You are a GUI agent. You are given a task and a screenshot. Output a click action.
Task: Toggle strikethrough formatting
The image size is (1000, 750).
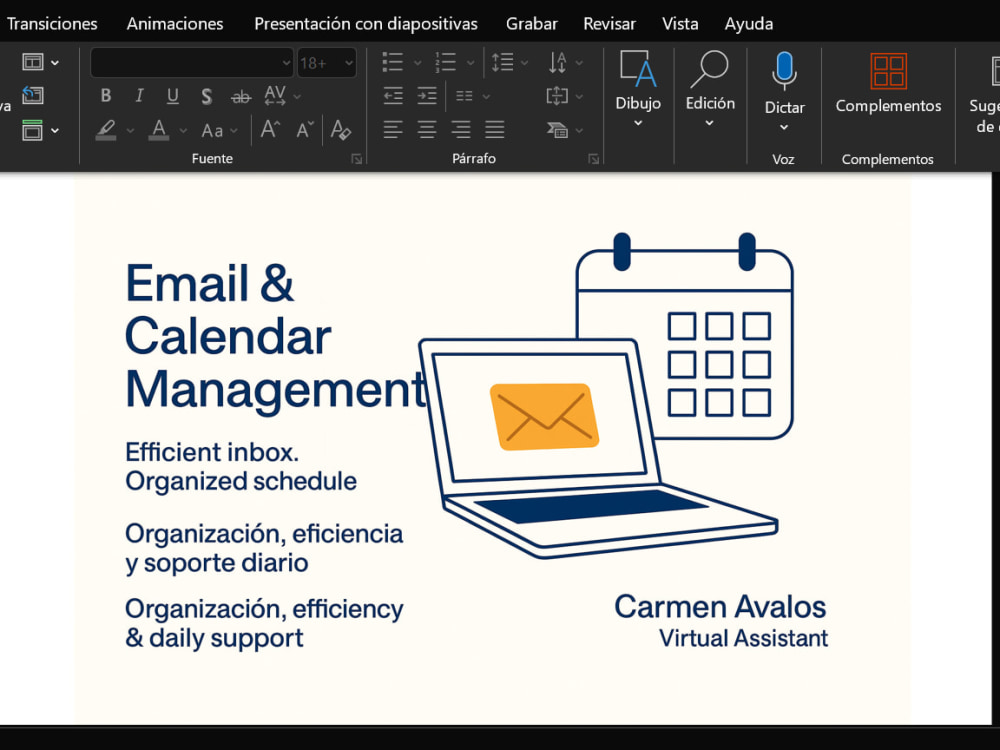point(240,97)
